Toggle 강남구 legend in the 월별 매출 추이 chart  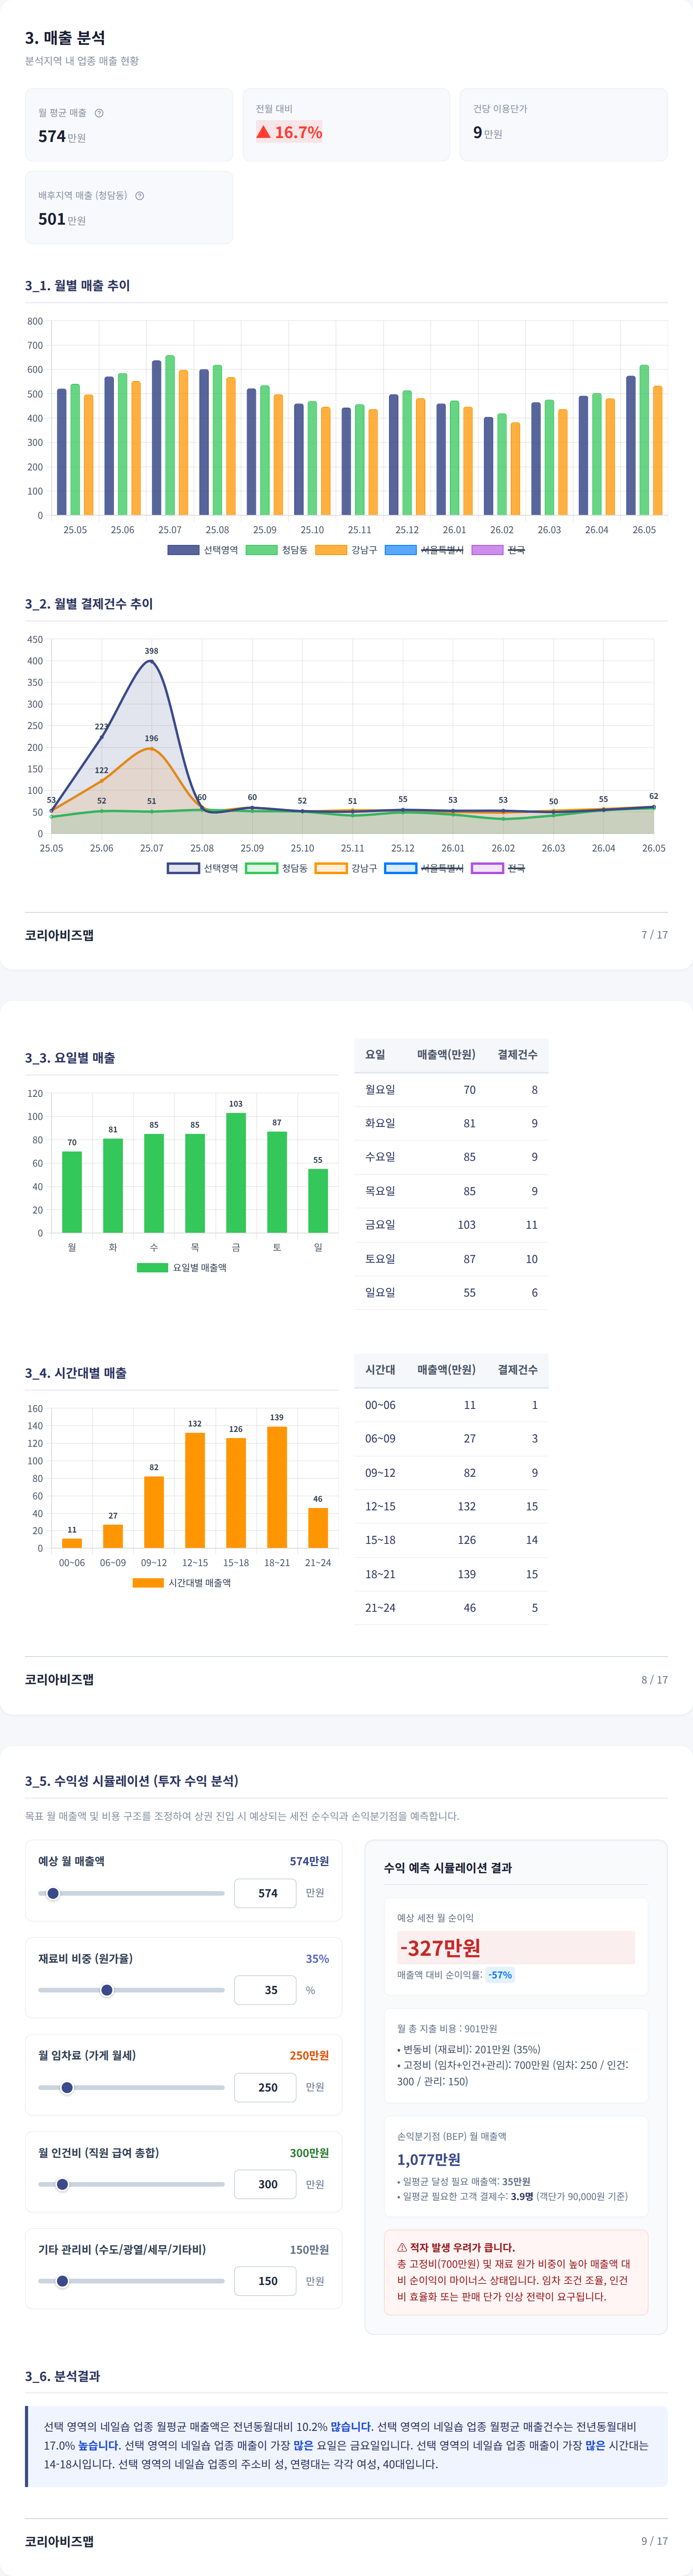coord(347,550)
